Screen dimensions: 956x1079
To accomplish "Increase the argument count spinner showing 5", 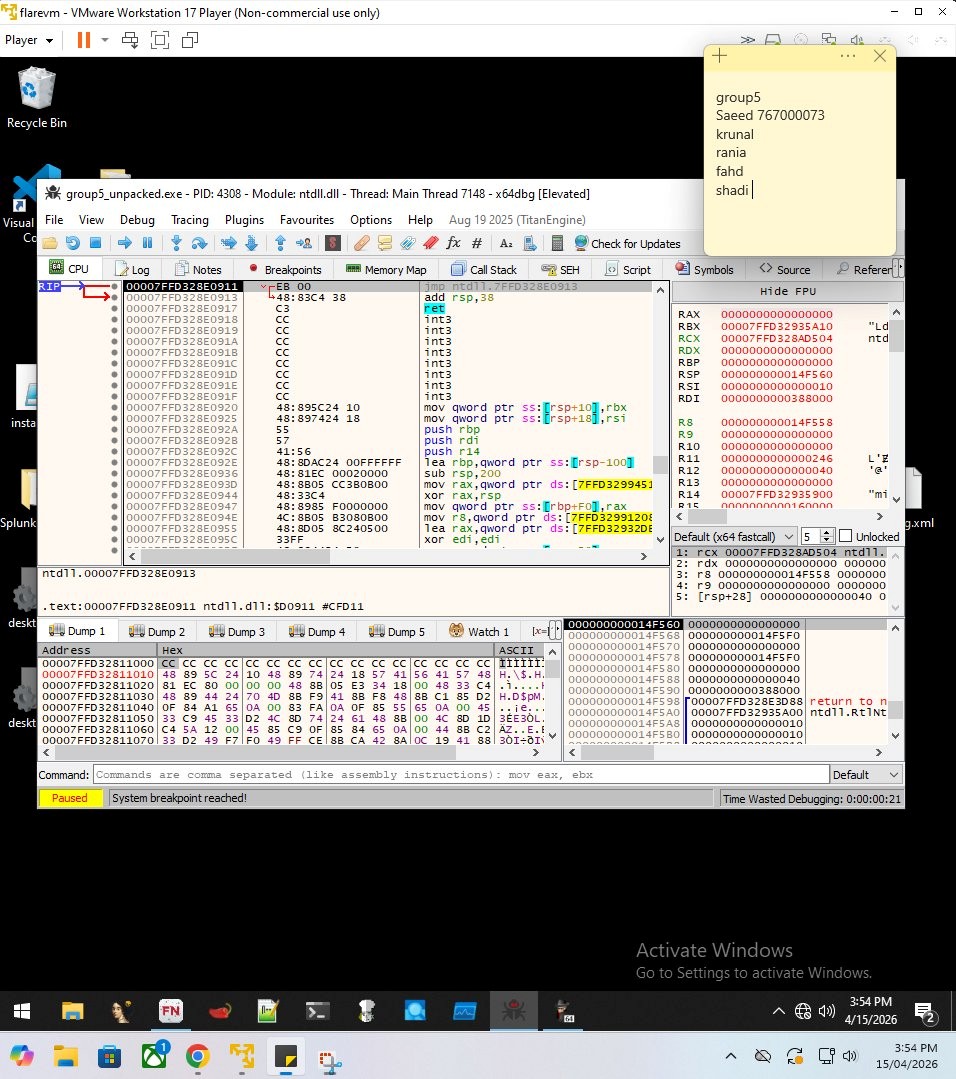I will point(827,532).
